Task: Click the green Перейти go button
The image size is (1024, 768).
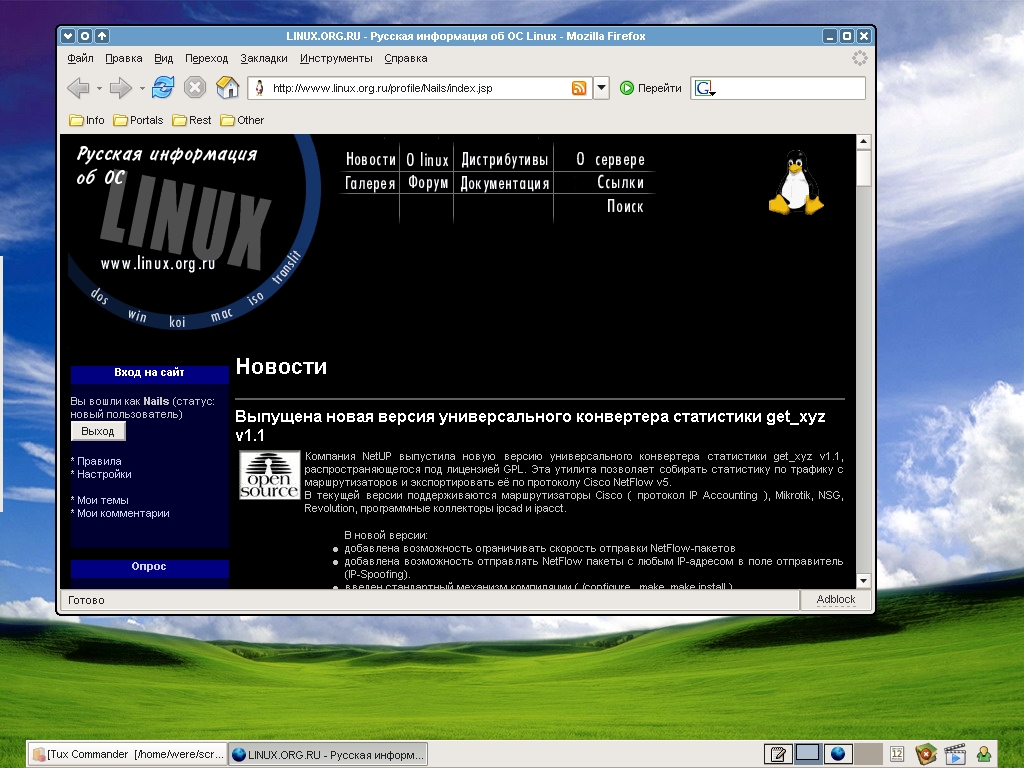Action: click(650, 88)
